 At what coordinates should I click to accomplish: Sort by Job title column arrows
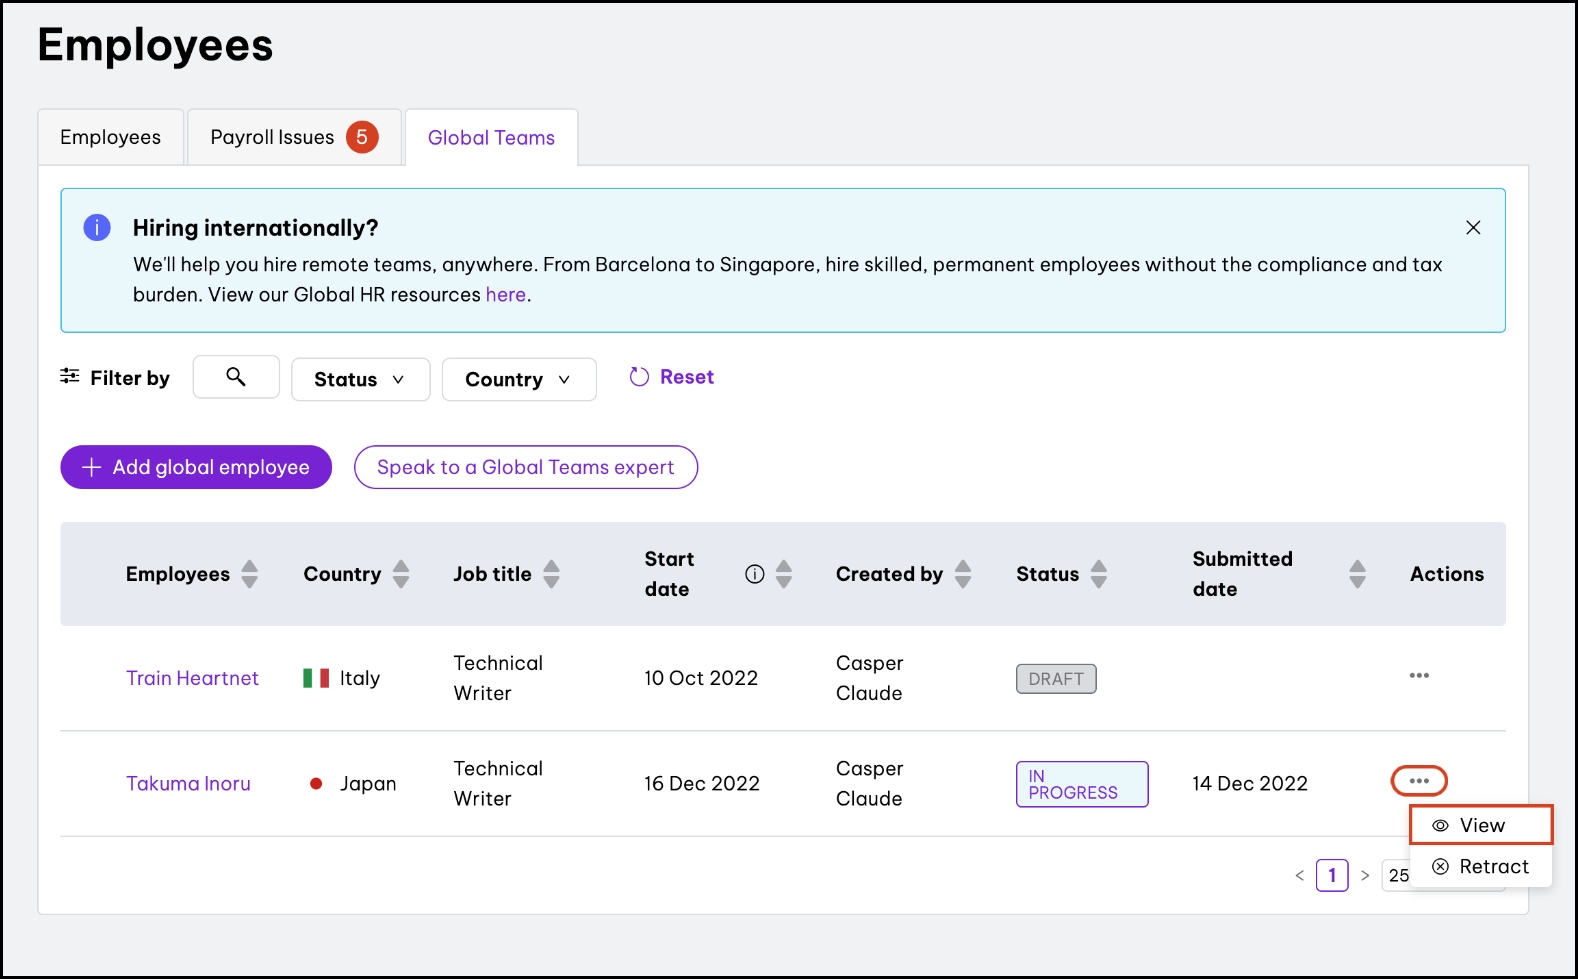click(x=551, y=574)
